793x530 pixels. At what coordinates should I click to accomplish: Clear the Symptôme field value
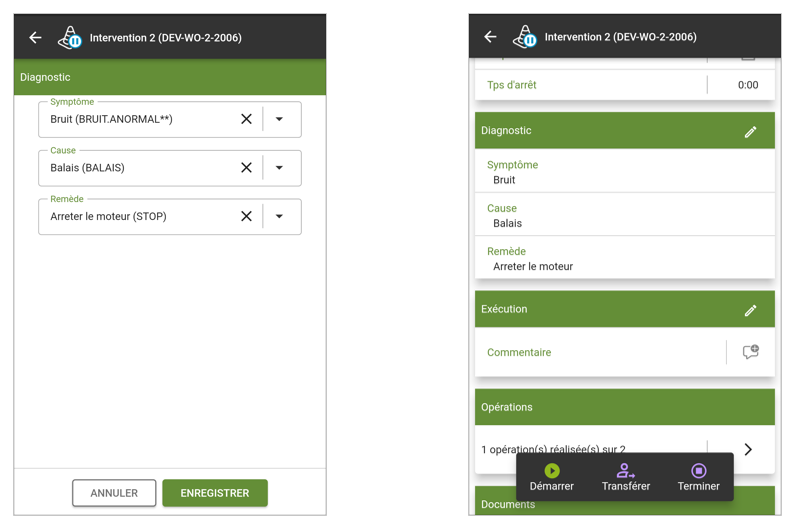coord(246,119)
